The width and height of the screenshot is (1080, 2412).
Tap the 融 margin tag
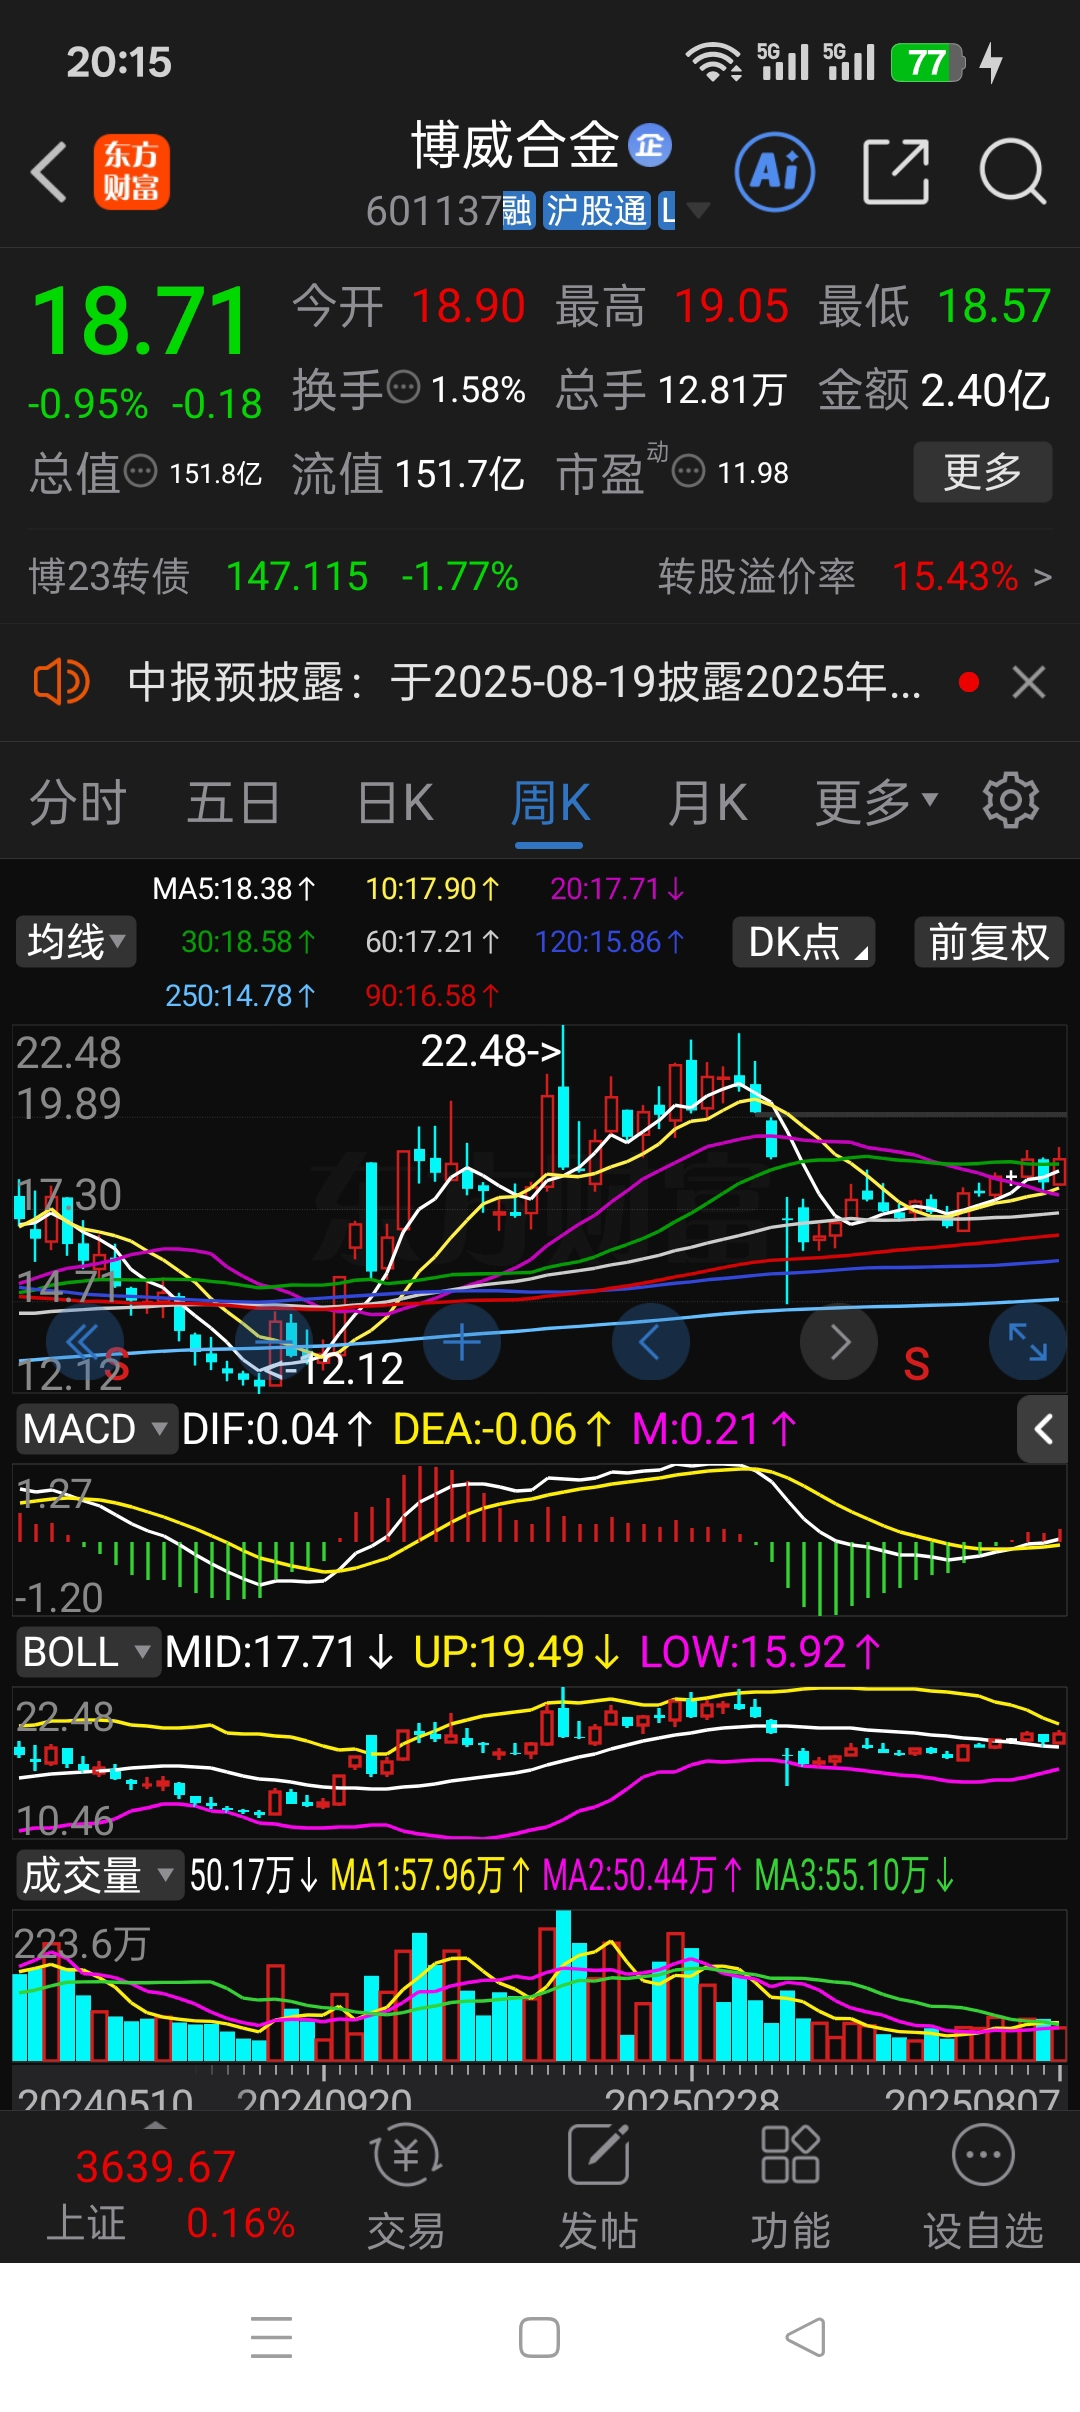[518, 210]
